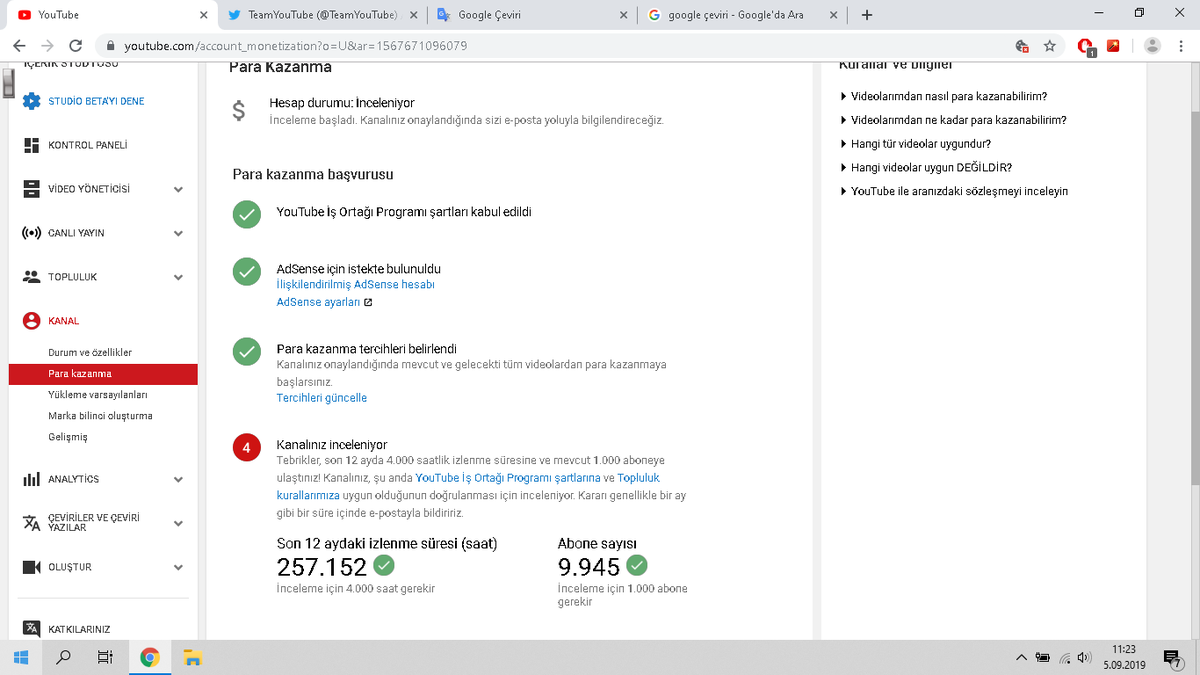
Task: Show hidden system tray icons
Action: [1021, 657]
